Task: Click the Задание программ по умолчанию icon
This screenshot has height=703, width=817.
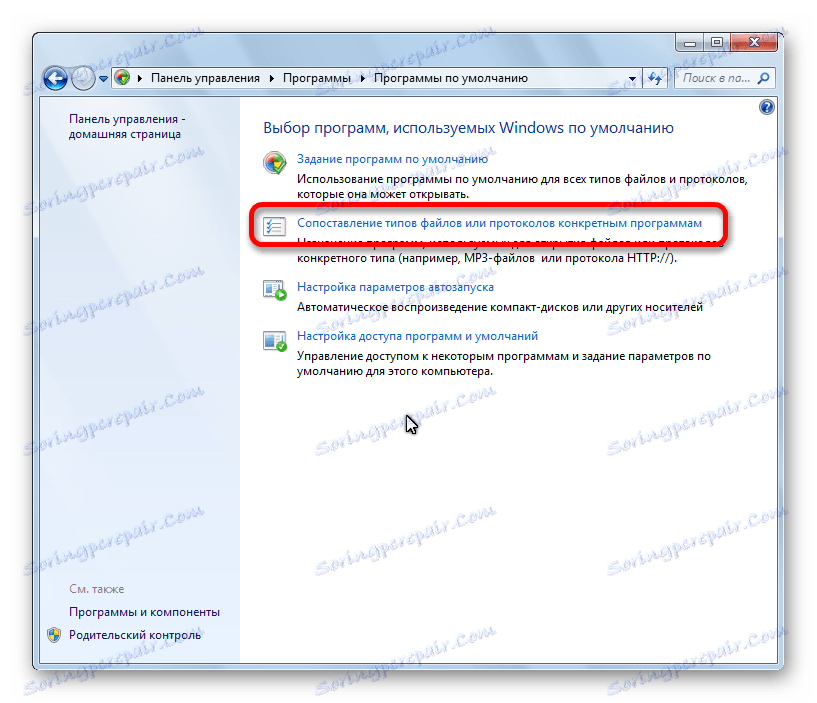Action: pyautogui.click(x=275, y=163)
